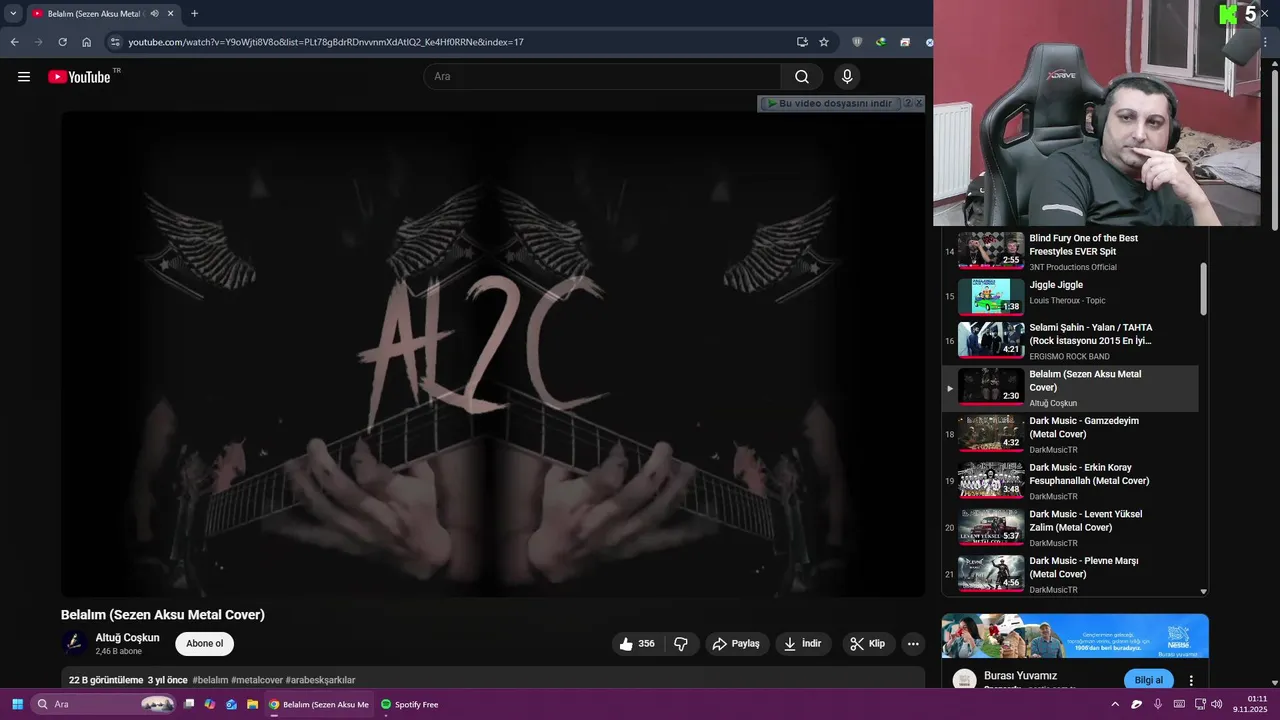Play Dark Music - Plevne Marşı video

click(x=1070, y=574)
